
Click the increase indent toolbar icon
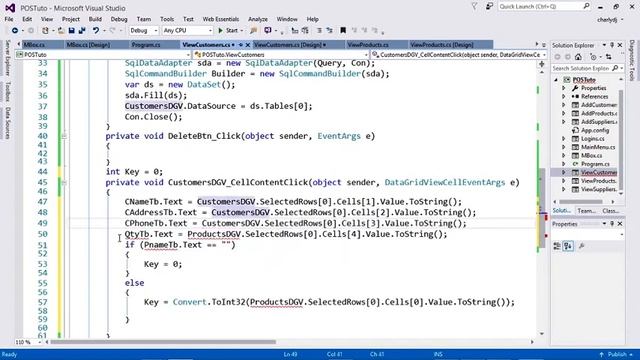tap(304, 31)
